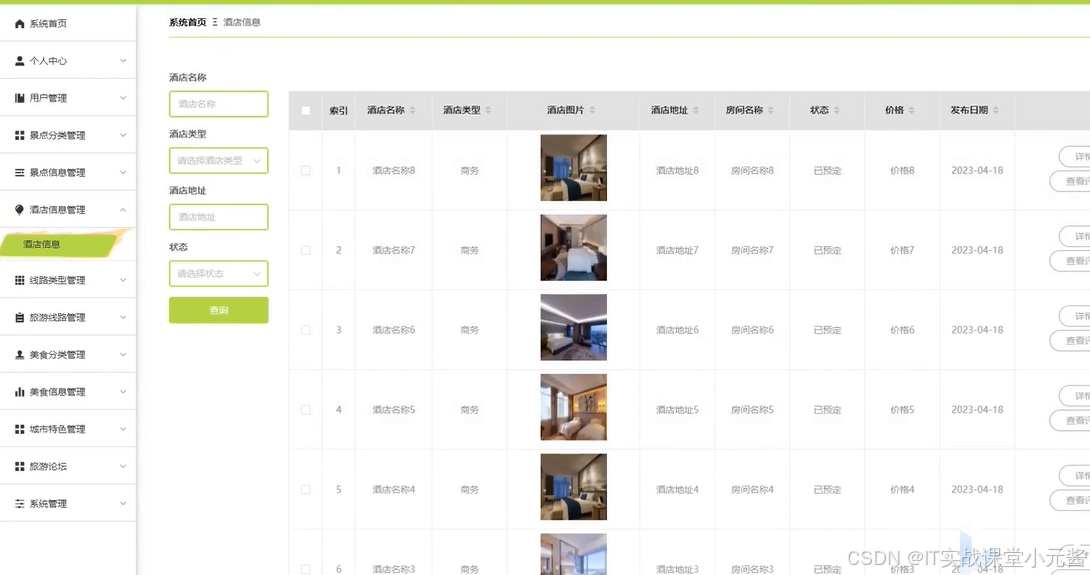Click the location pin icon for 酒店信息管理
Image resolution: width=1090 pixels, height=575 pixels.
(x=19, y=210)
